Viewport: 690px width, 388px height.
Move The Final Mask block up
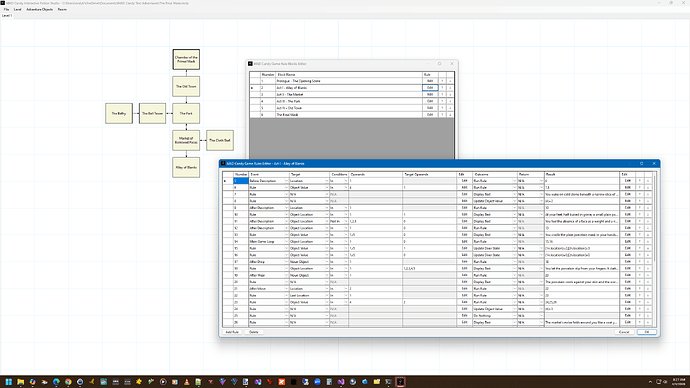pos(442,114)
